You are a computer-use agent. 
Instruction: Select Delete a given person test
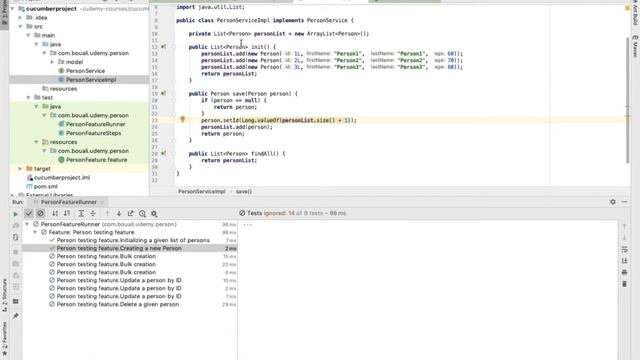[118, 304]
